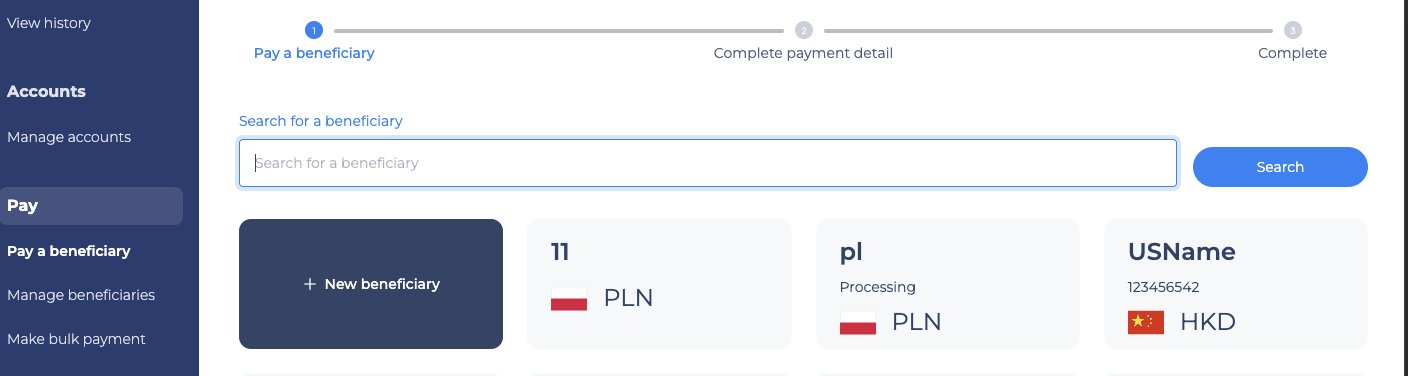Screen dimensions: 1408x376
Task: Click the step 3 circle indicator
Action: coord(1293,30)
